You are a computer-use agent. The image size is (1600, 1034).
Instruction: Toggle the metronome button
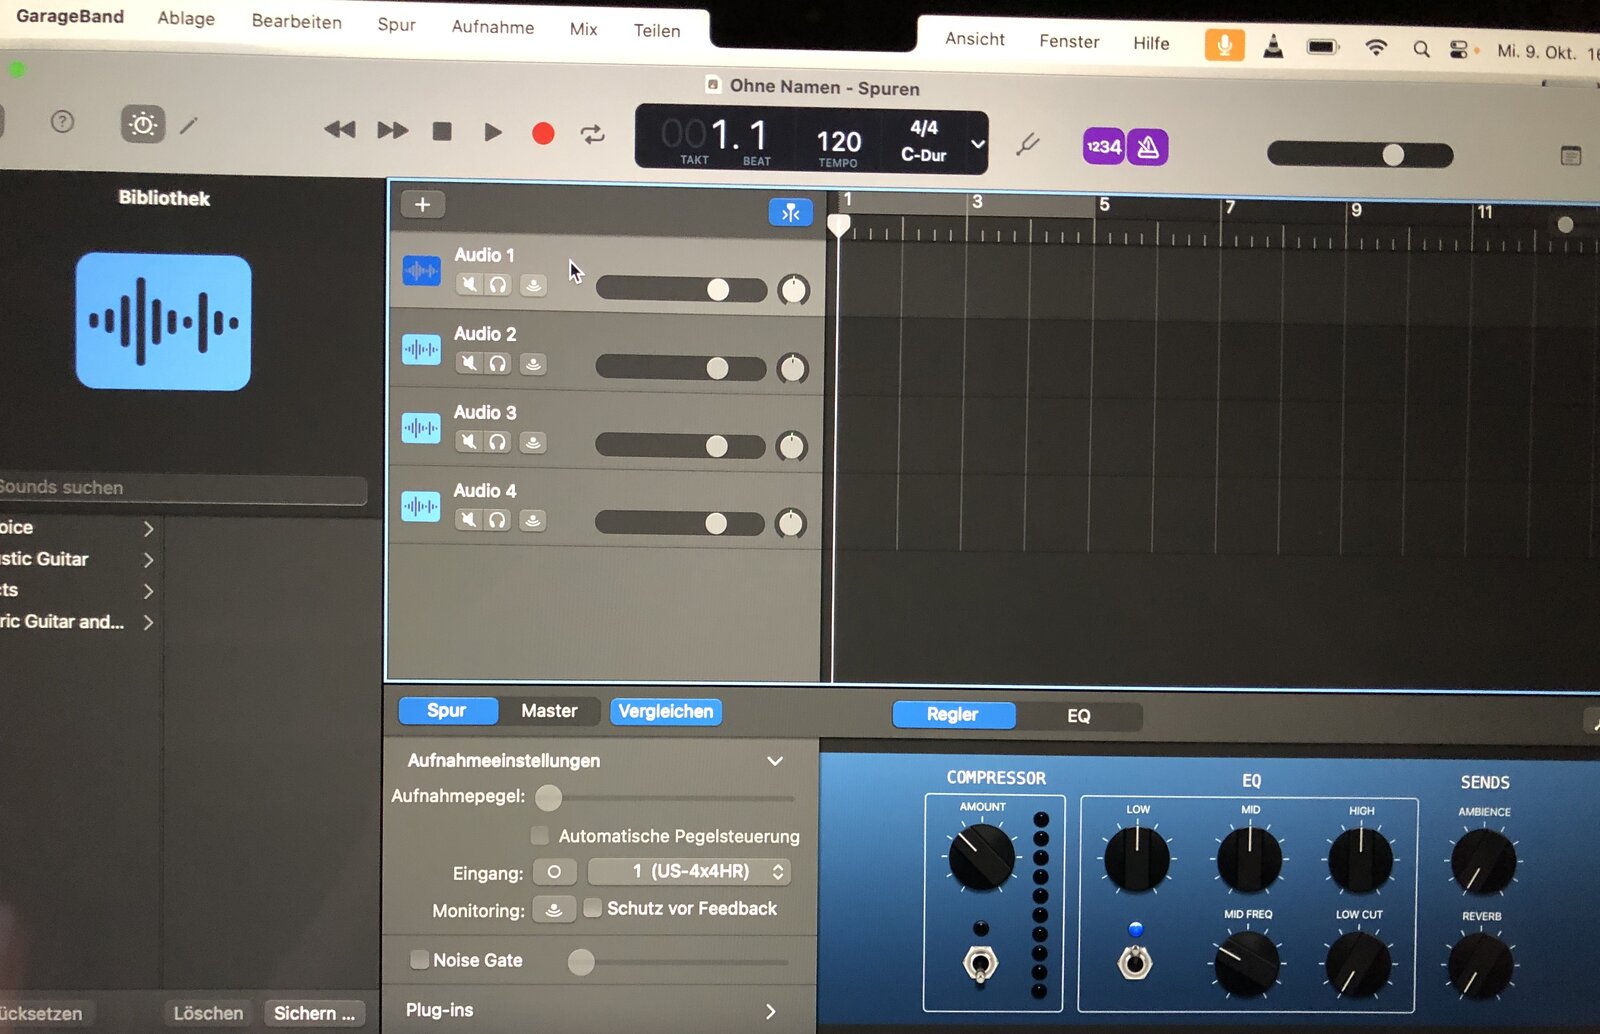(1148, 148)
